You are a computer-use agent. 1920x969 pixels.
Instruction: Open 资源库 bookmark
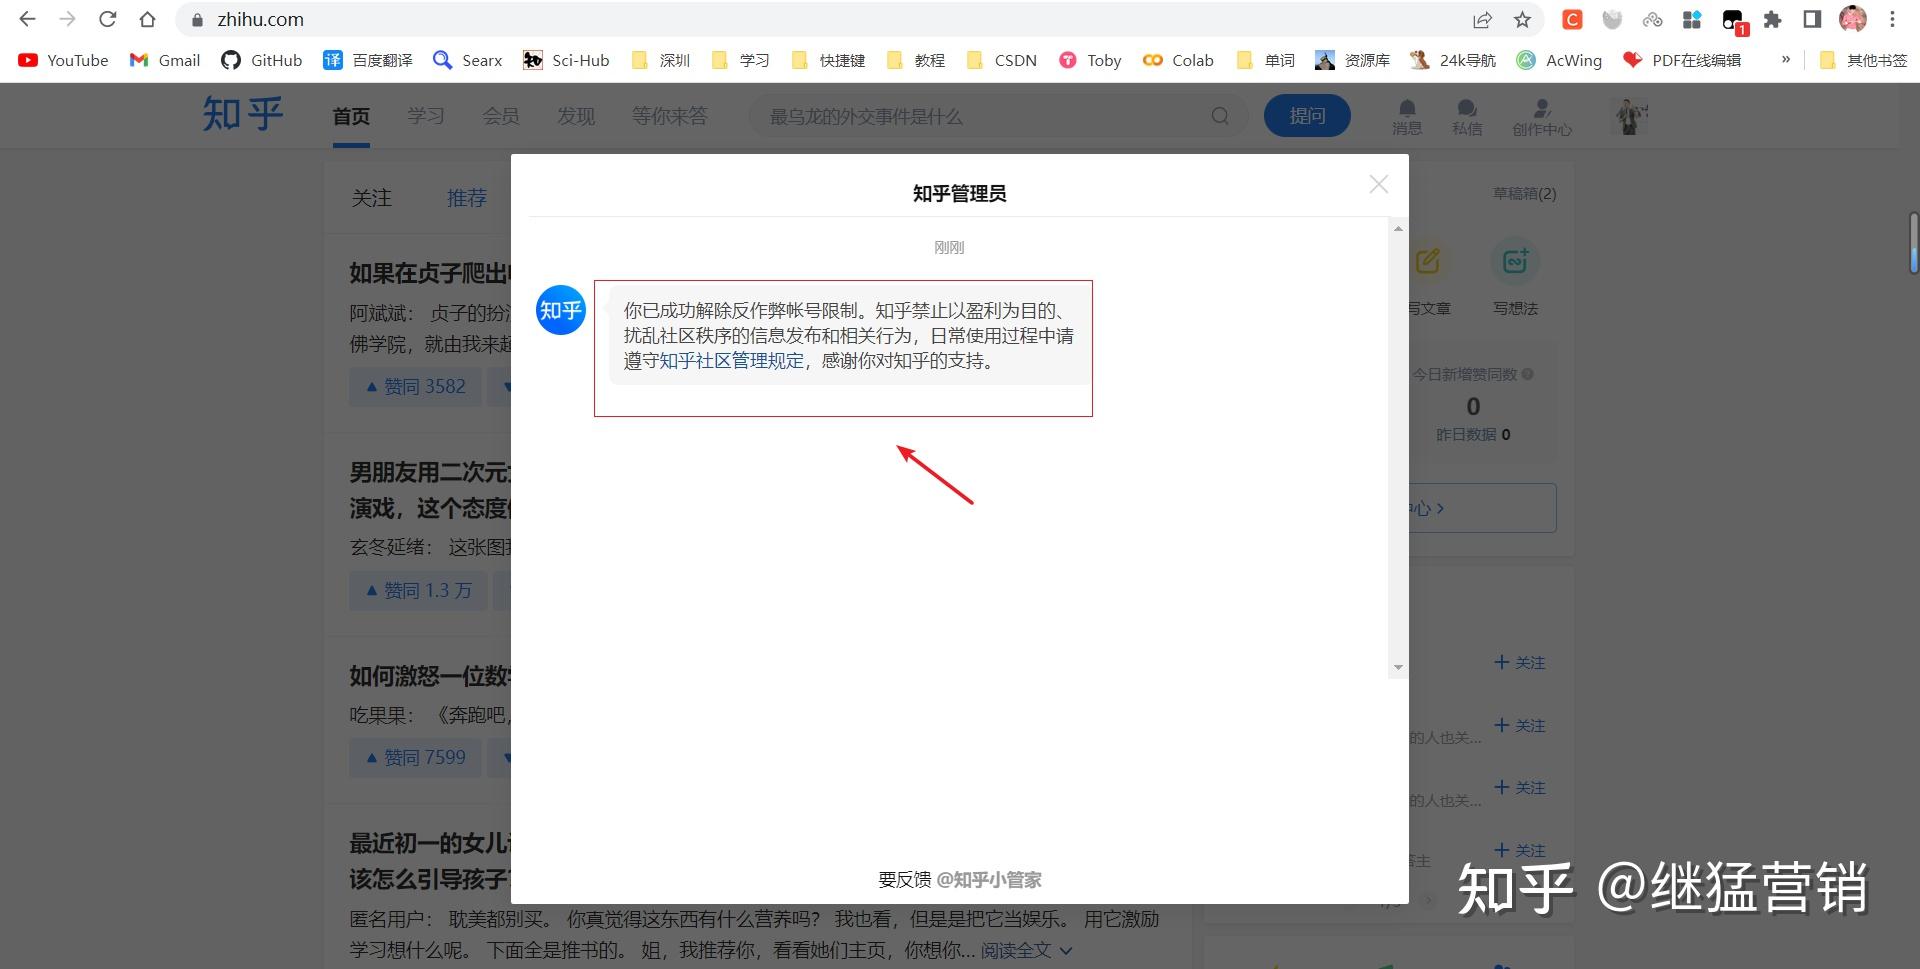coord(1353,60)
